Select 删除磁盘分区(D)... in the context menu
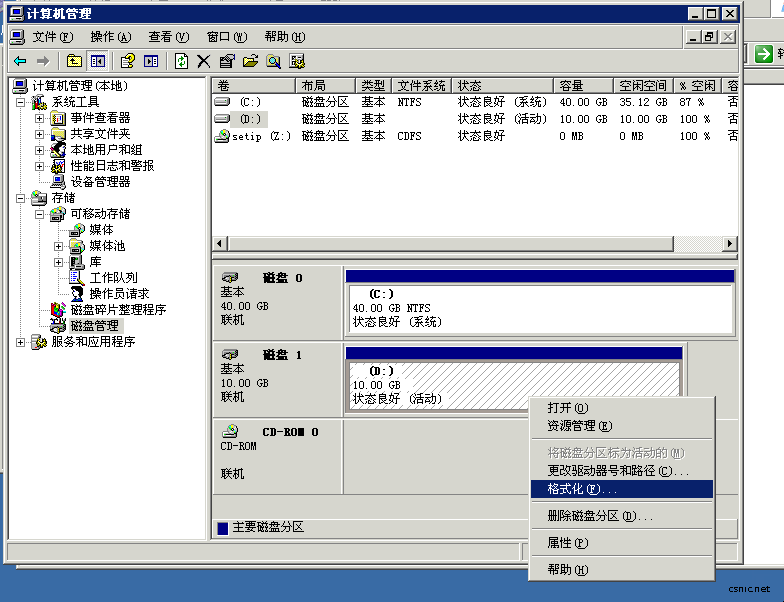Image resolution: width=784 pixels, height=602 pixels. [x=600, y=517]
